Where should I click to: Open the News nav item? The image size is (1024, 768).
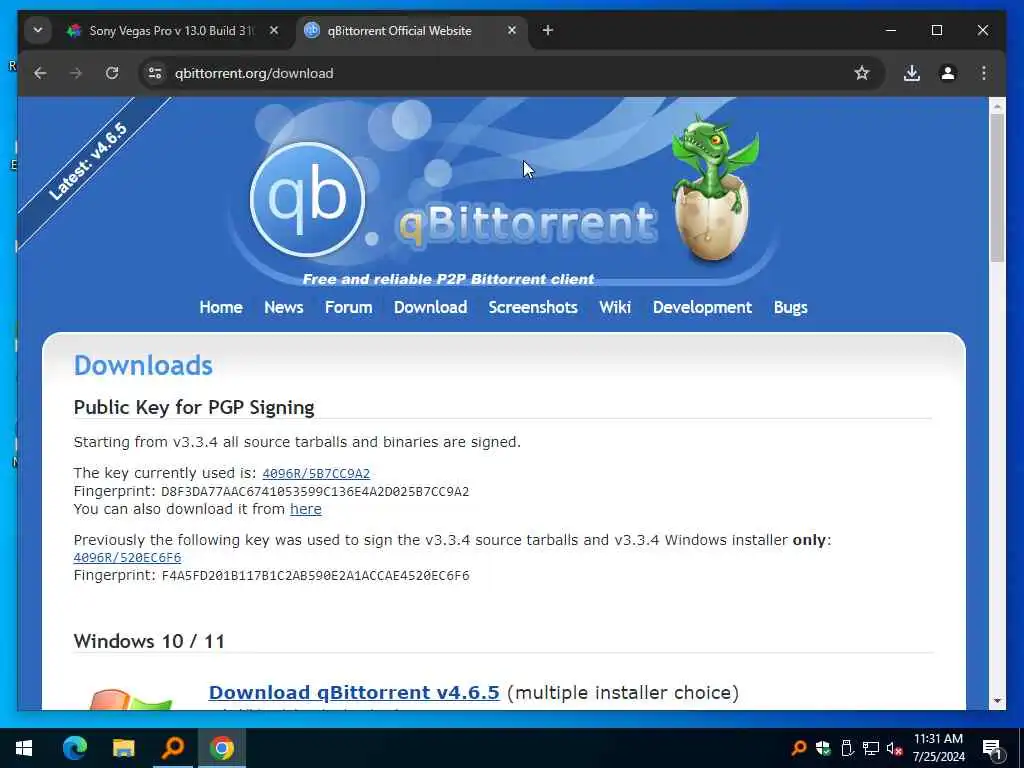pyautogui.click(x=283, y=307)
